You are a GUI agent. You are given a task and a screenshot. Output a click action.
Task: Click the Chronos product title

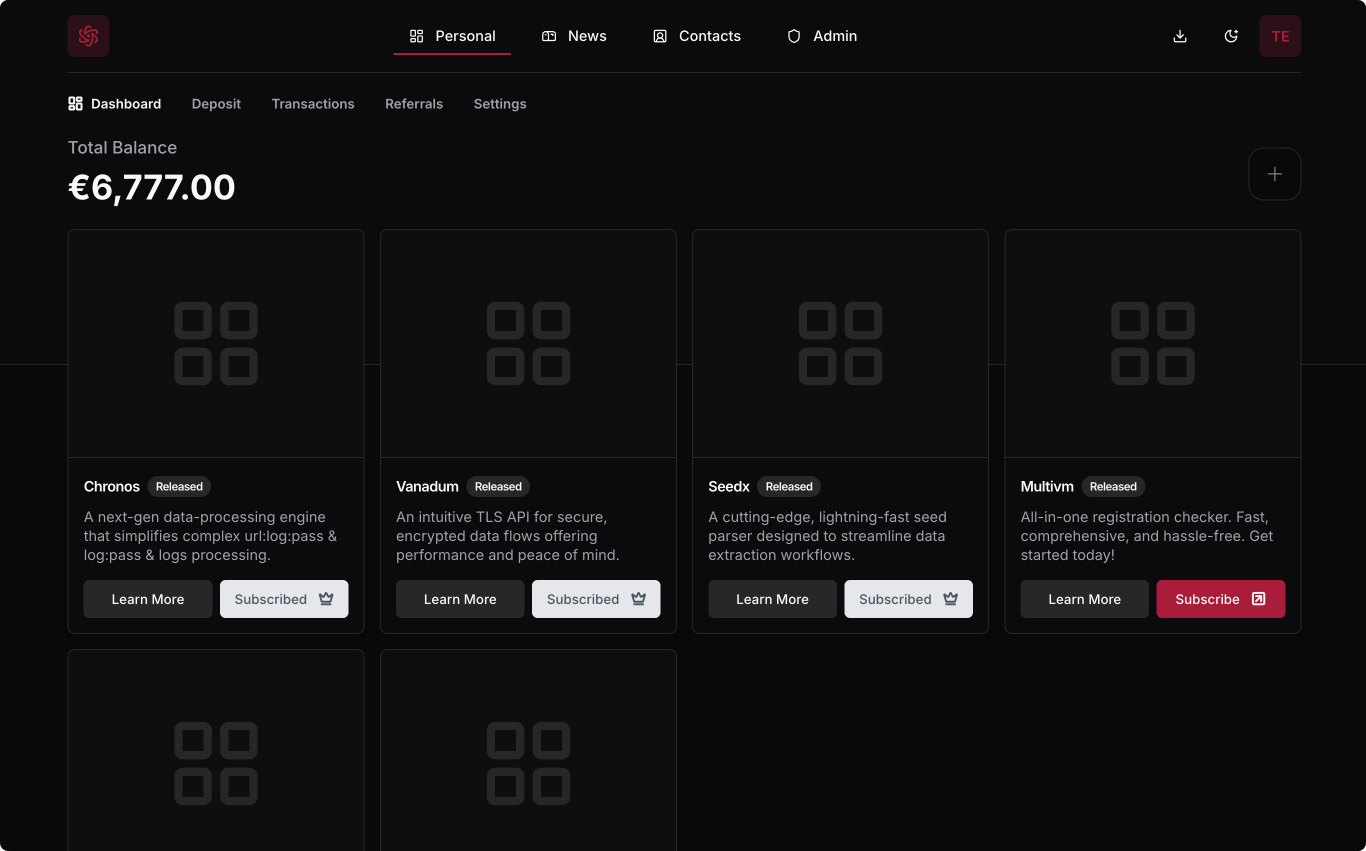pyautogui.click(x=112, y=487)
